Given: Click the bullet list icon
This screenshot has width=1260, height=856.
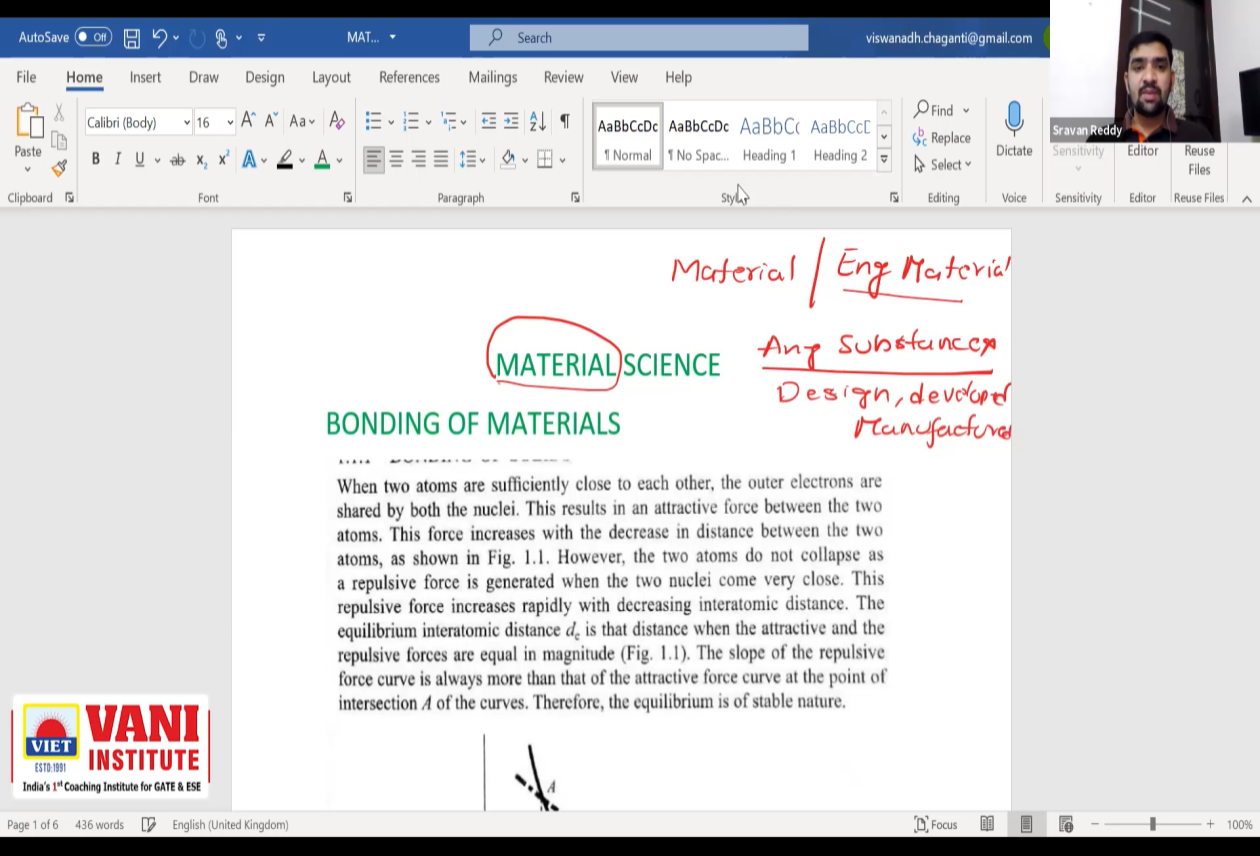Looking at the screenshot, I should (x=373, y=122).
